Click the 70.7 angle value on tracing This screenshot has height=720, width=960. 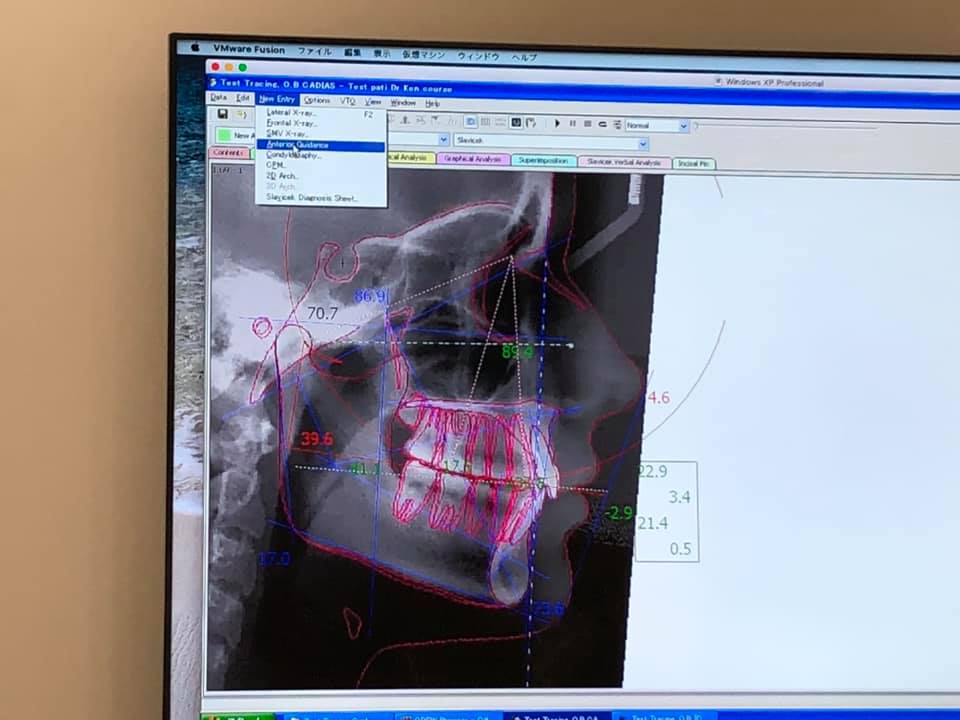point(322,313)
